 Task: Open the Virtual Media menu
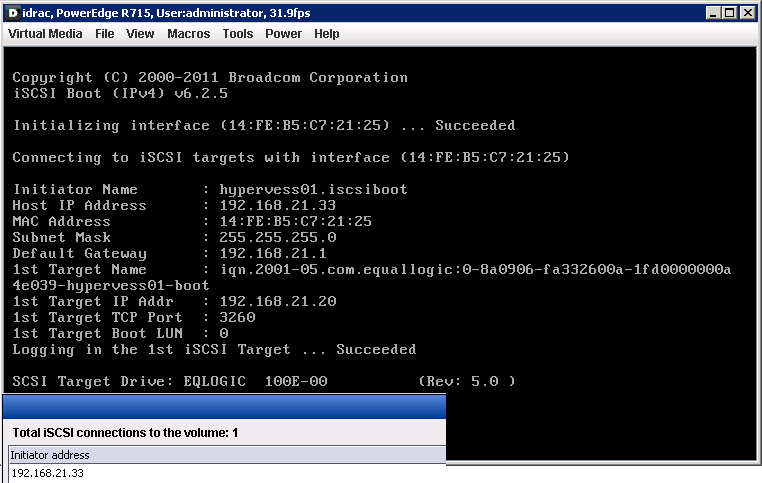click(45, 34)
